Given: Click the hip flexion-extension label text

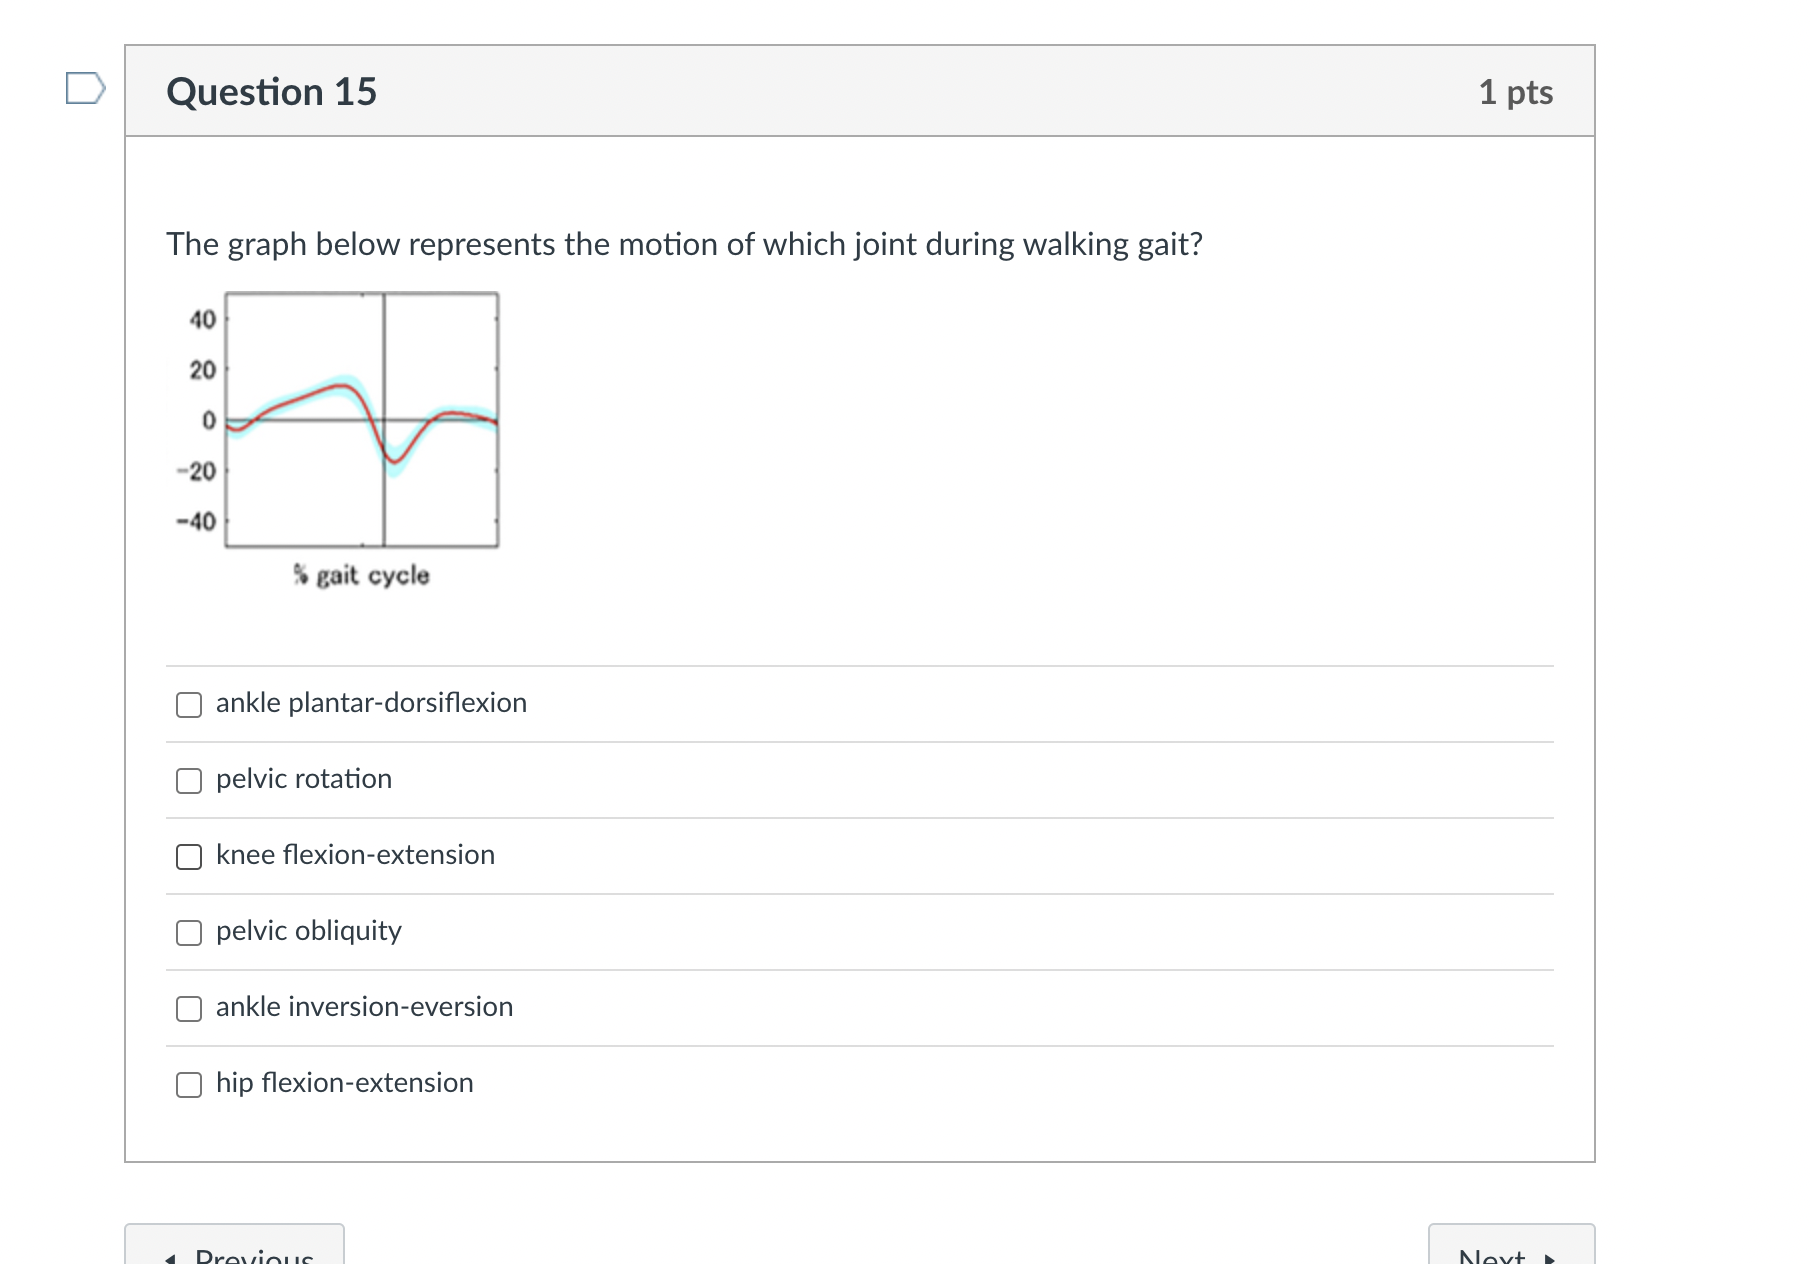Looking at the screenshot, I should [344, 1082].
